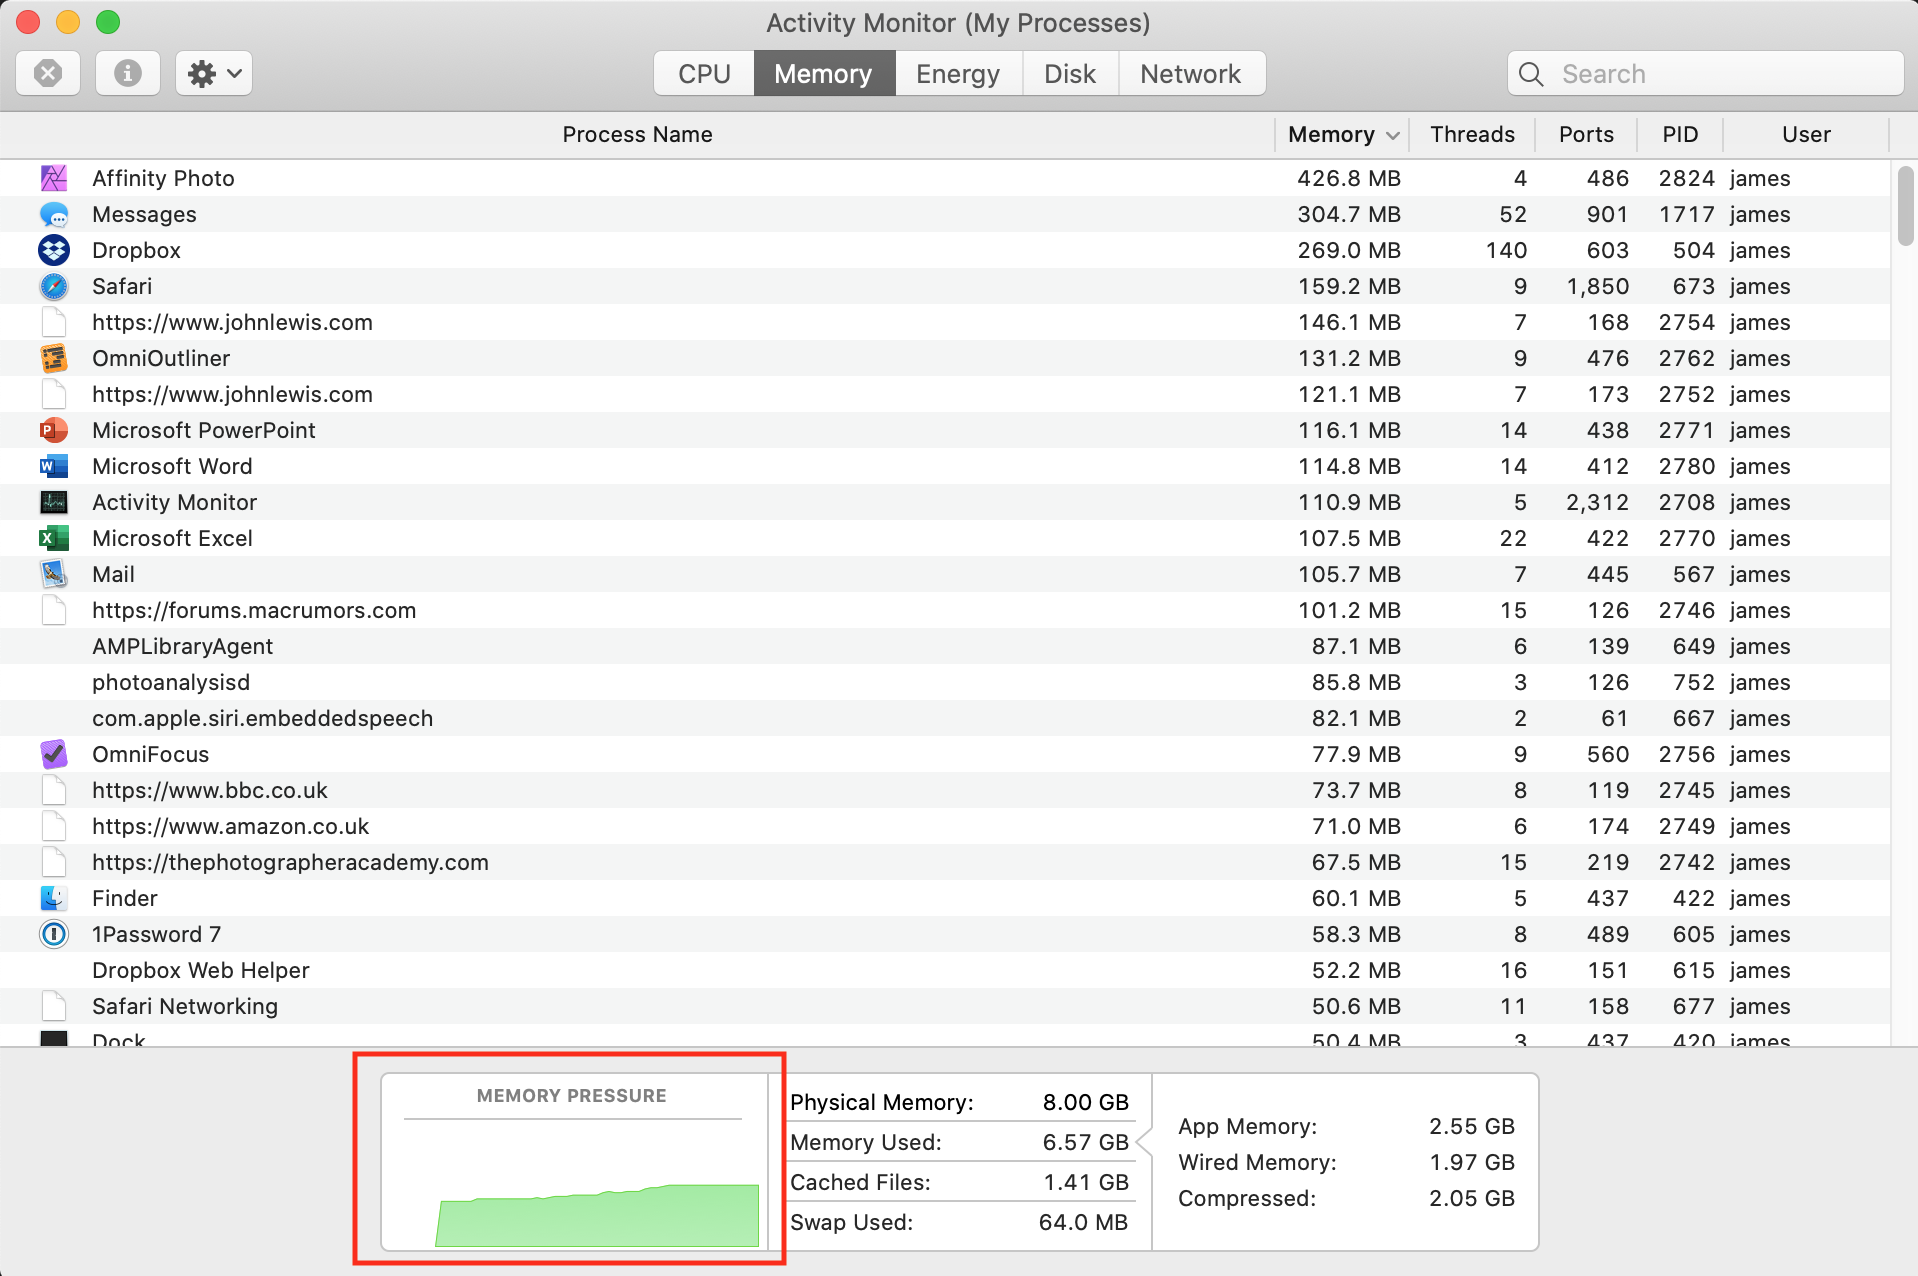
Task: Click the Wired Memory 1.97 GB value
Action: 1472,1162
